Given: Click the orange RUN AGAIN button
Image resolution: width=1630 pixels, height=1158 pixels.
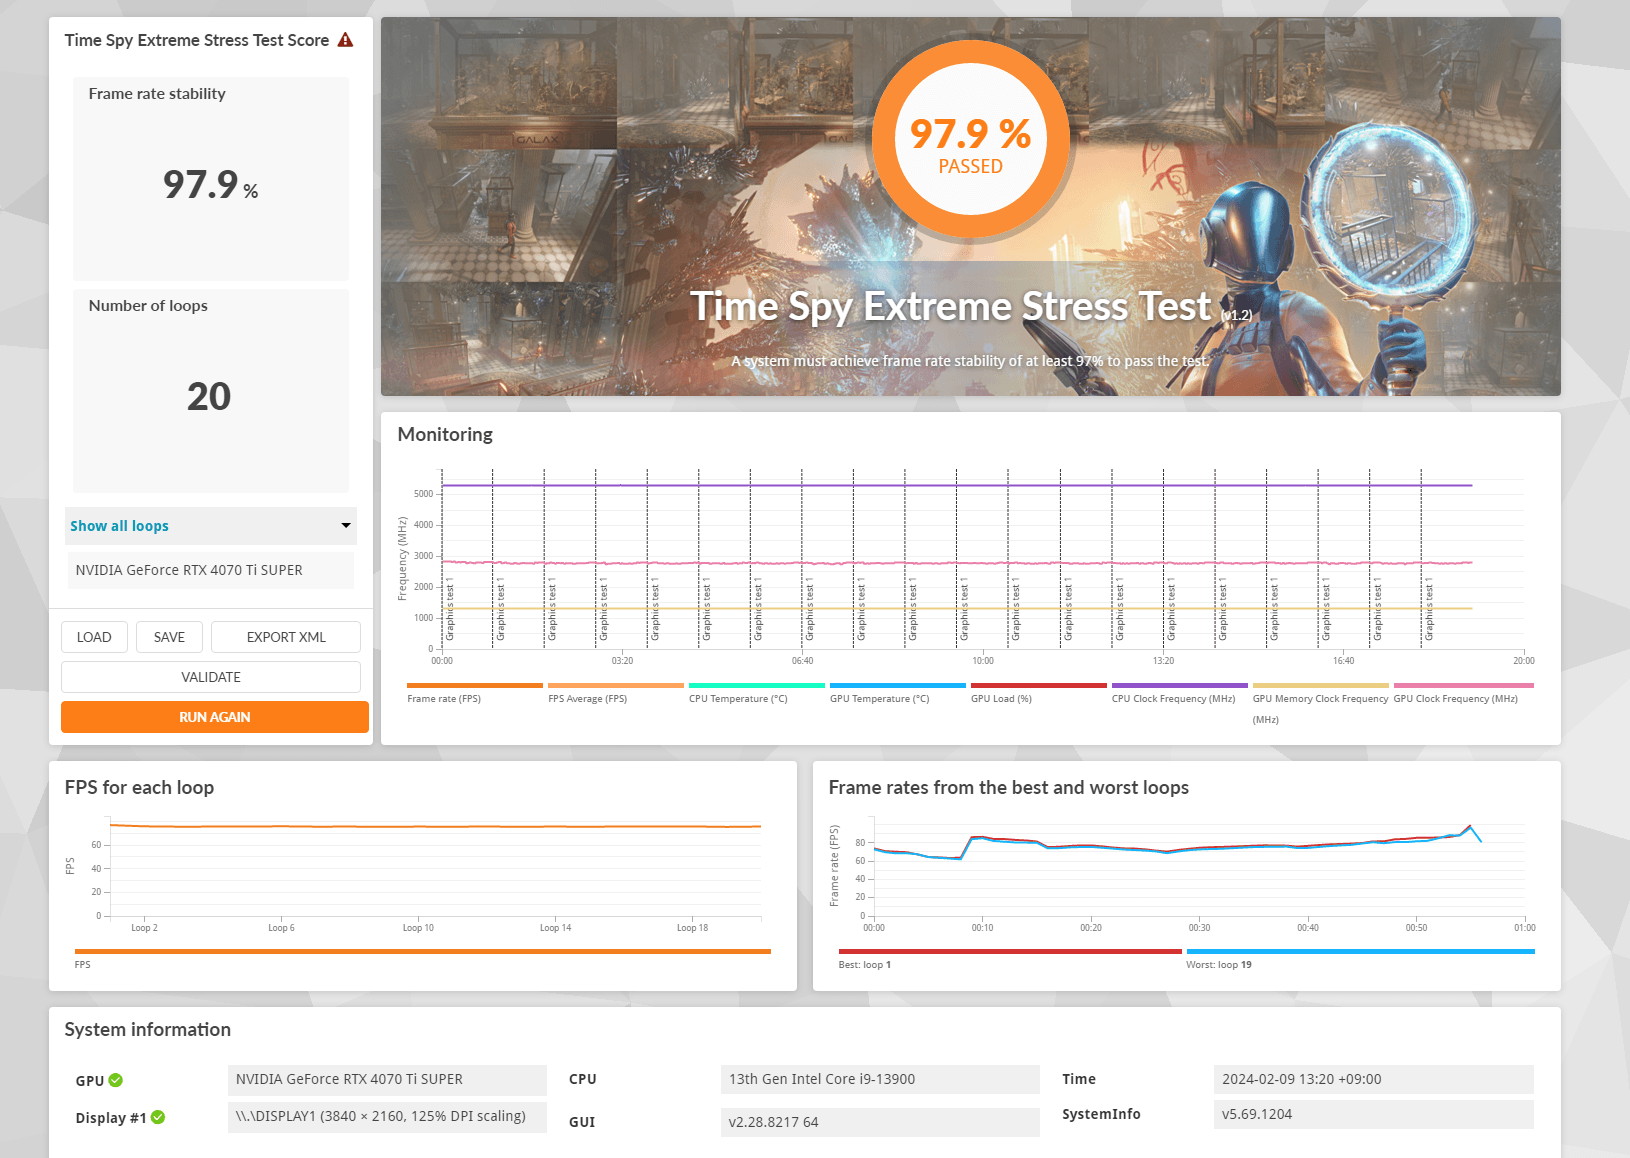Looking at the screenshot, I should tap(215, 717).
